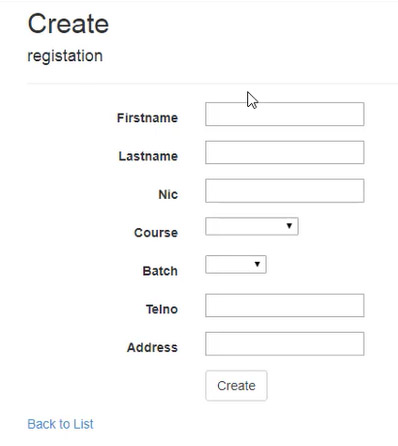
Task: Click the large Create page heading
Action: [x=68, y=24]
